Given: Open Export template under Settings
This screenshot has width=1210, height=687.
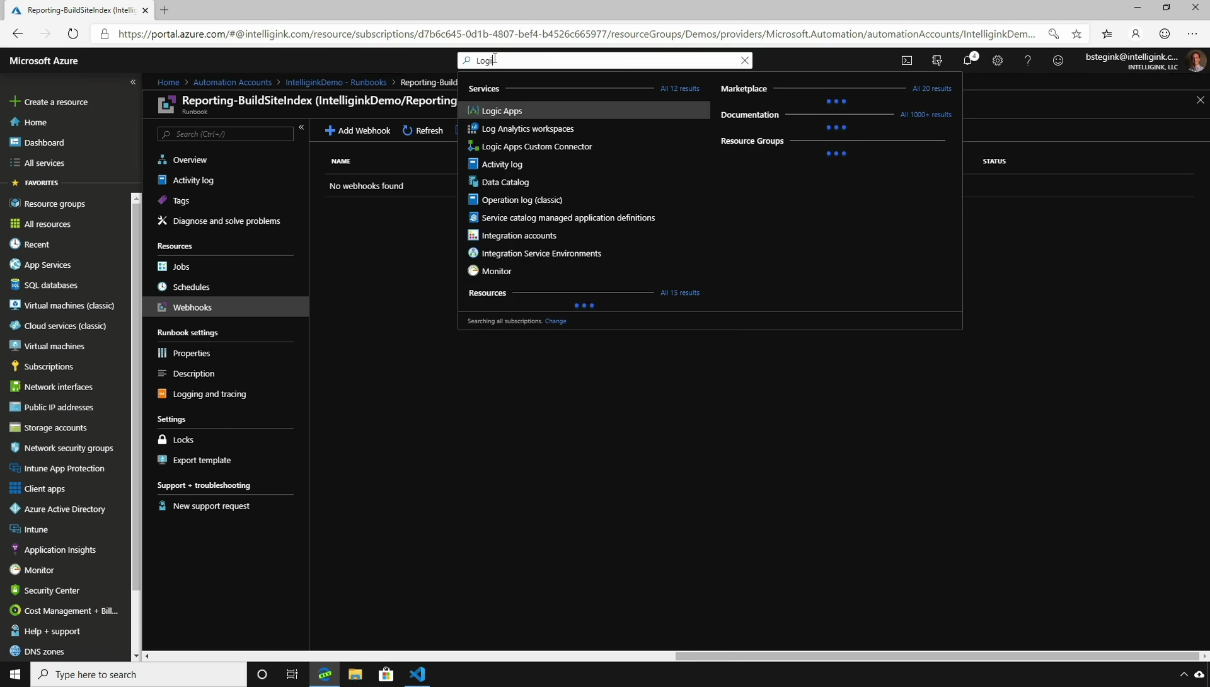Looking at the screenshot, I should pyautogui.click(x=201, y=460).
